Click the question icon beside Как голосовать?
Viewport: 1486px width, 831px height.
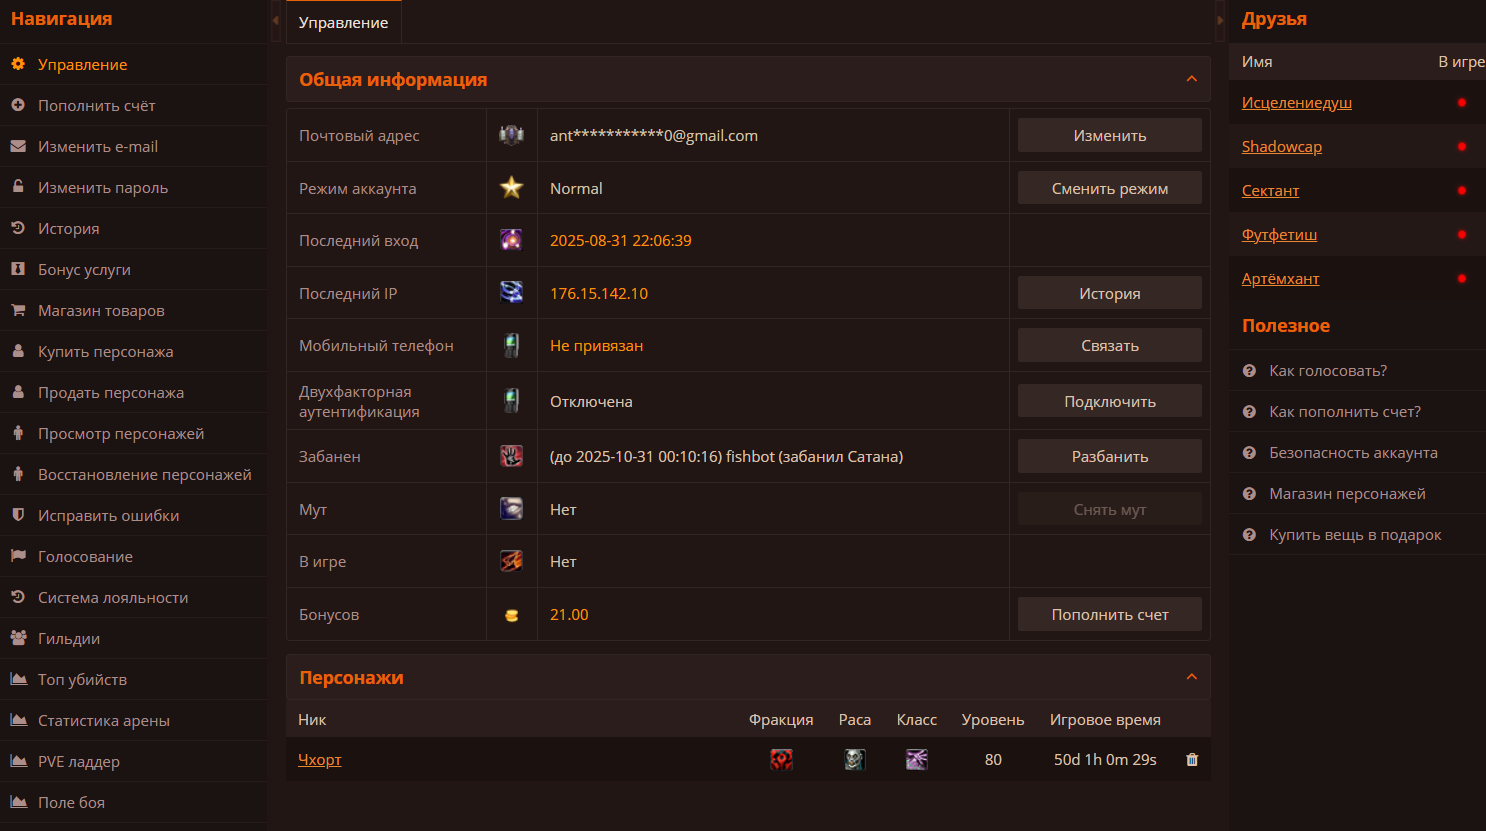click(1249, 371)
